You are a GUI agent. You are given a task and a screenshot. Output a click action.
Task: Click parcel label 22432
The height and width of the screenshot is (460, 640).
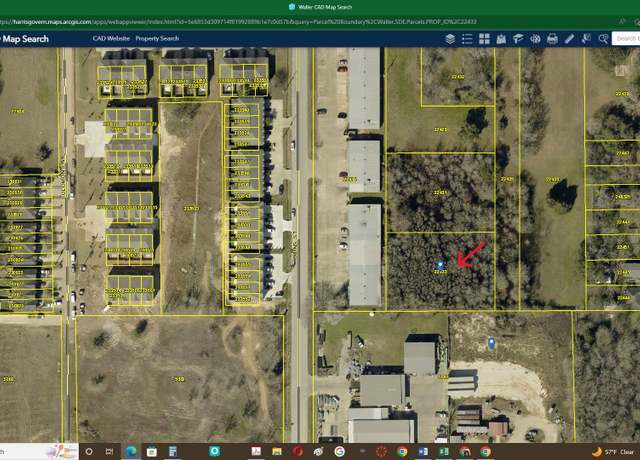(458, 76)
